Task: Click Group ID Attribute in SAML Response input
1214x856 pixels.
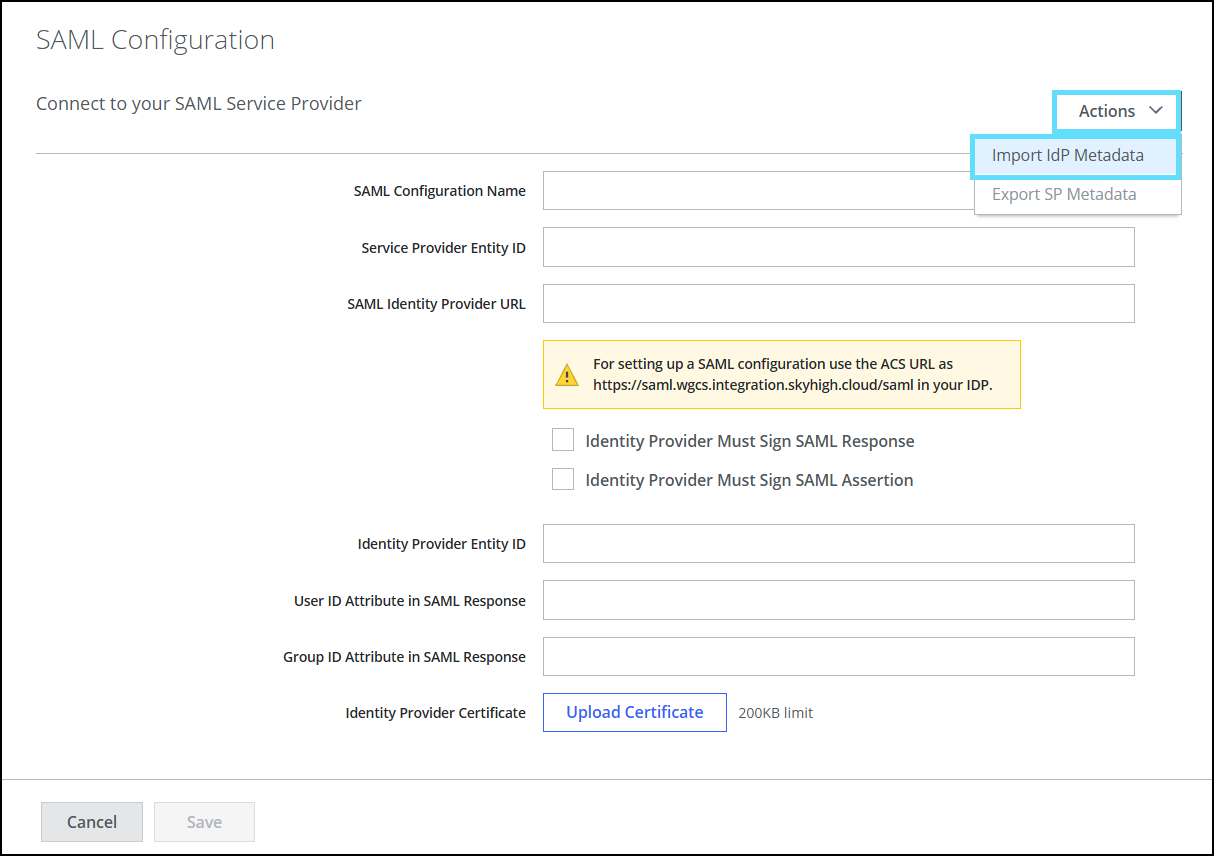Action: coord(838,657)
